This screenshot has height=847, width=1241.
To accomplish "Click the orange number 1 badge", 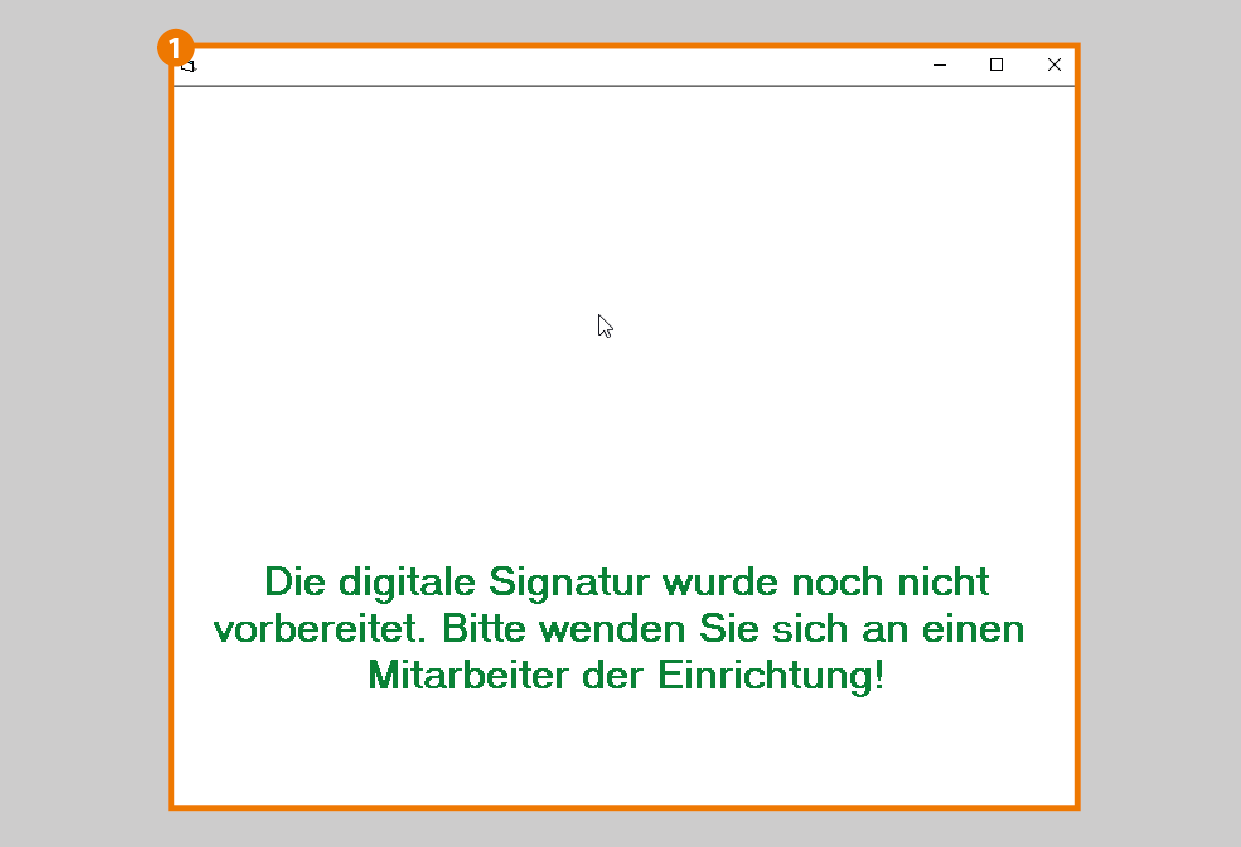I will point(175,48).
